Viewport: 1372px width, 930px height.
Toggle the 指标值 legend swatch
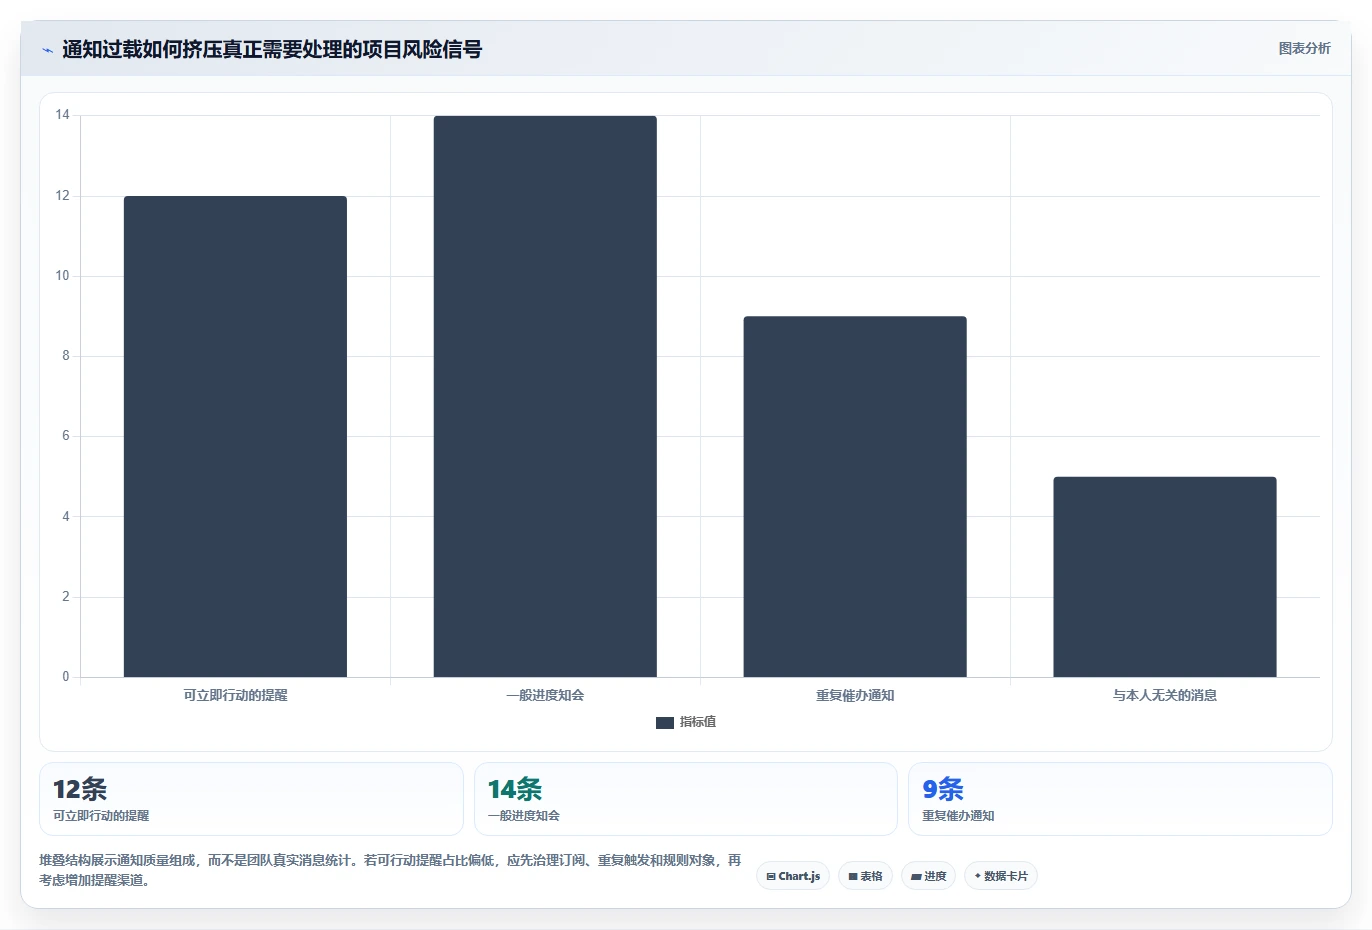(x=665, y=723)
